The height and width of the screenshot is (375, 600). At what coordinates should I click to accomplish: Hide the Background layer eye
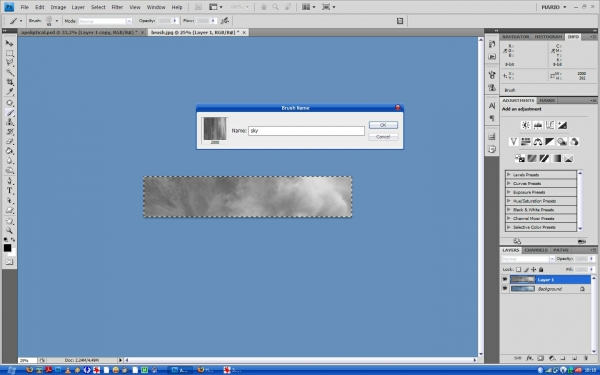[x=505, y=289]
